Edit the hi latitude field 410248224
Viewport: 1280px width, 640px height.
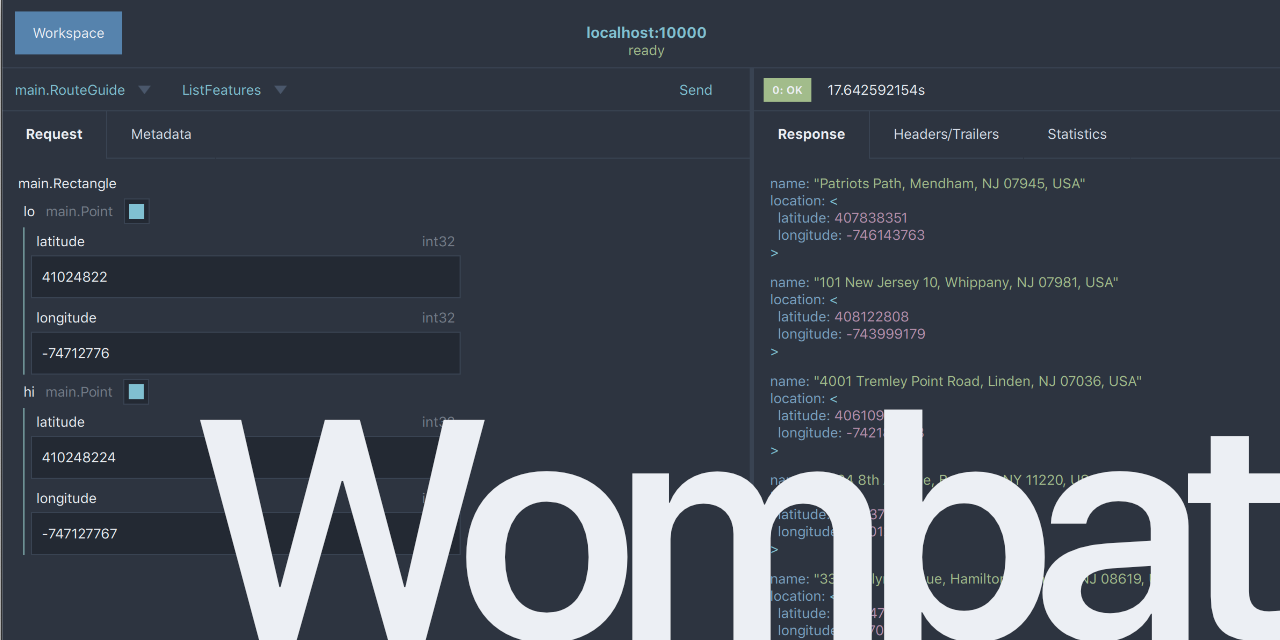(246, 457)
